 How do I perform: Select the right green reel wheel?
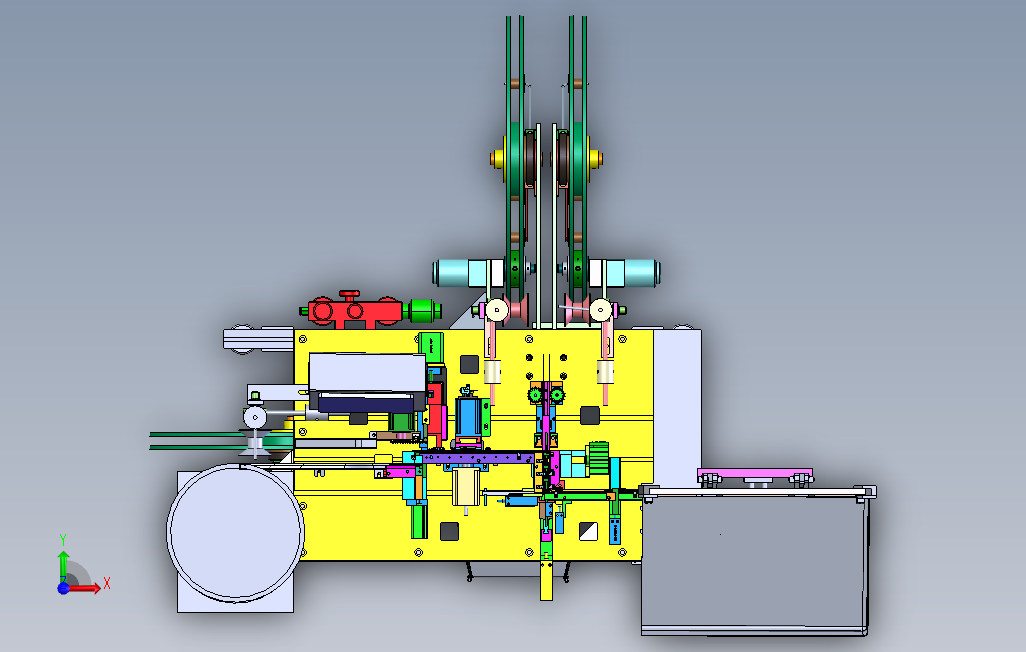tap(577, 160)
